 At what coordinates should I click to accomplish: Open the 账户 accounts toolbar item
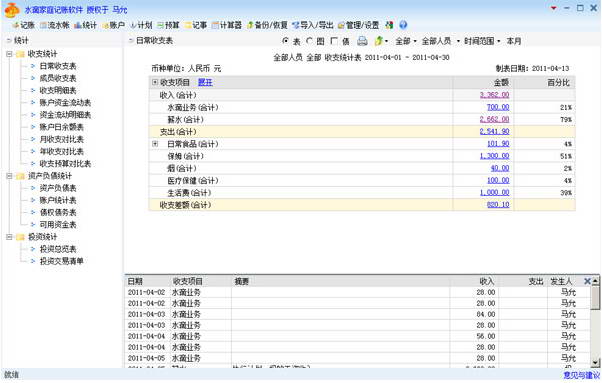point(113,25)
